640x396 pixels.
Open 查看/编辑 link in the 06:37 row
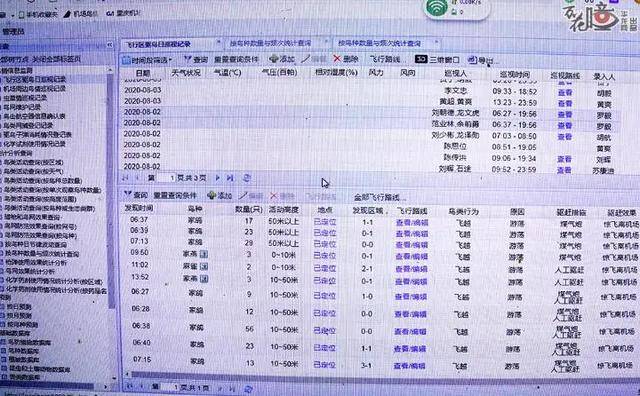(412, 222)
